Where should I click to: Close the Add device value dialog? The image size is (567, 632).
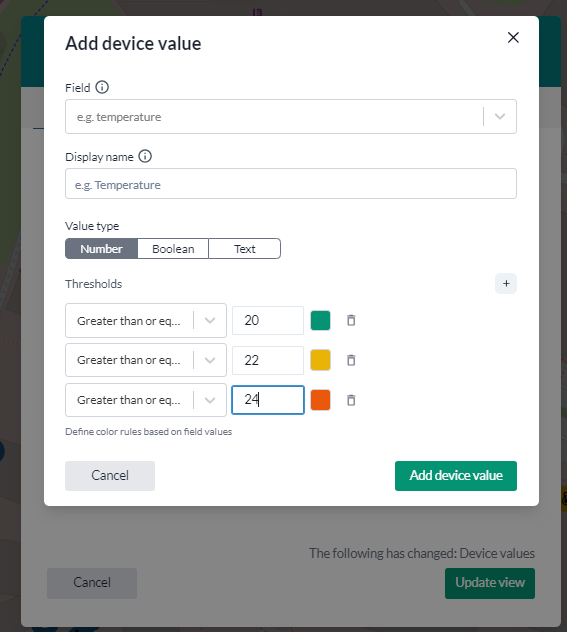coord(513,37)
